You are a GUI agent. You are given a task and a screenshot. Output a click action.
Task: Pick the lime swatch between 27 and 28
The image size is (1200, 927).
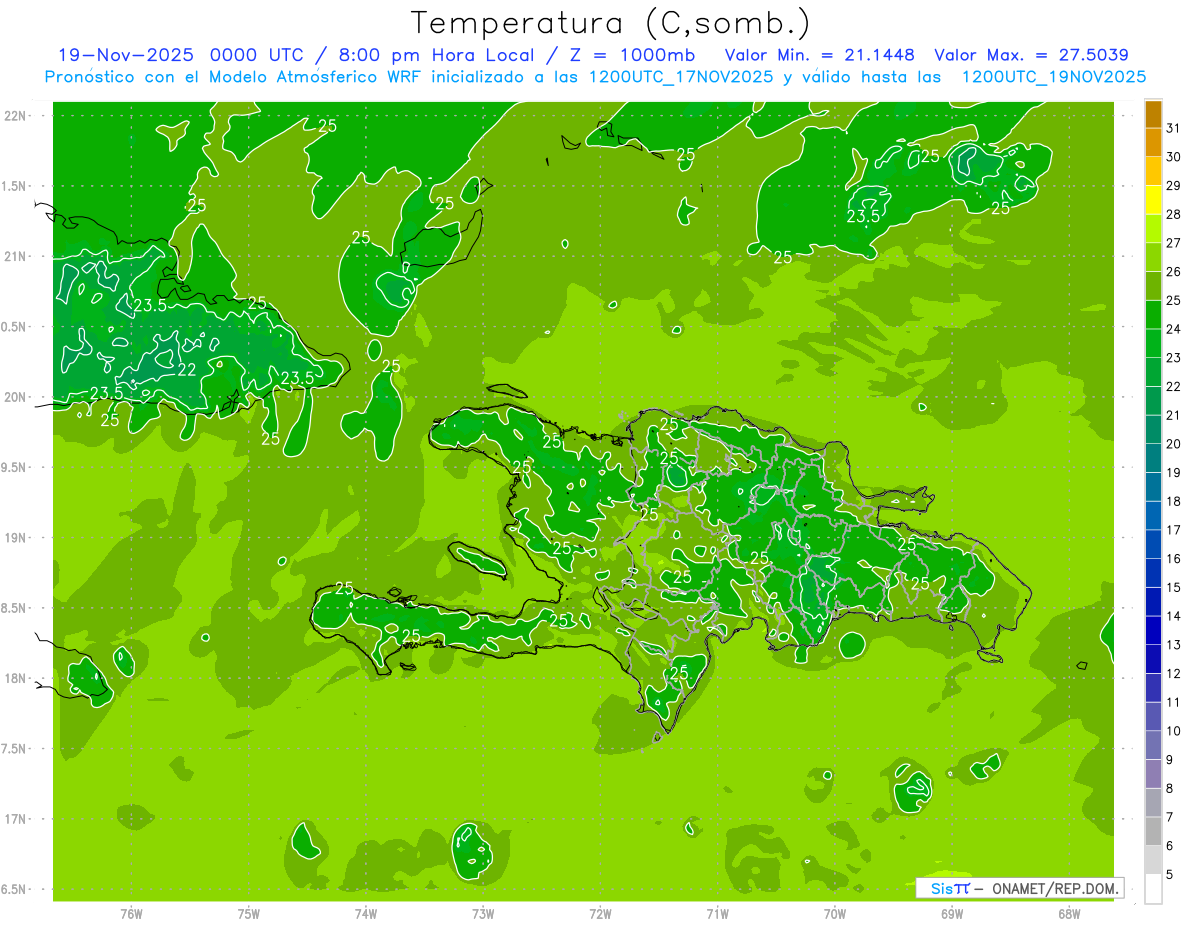[x=1153, y=229]
